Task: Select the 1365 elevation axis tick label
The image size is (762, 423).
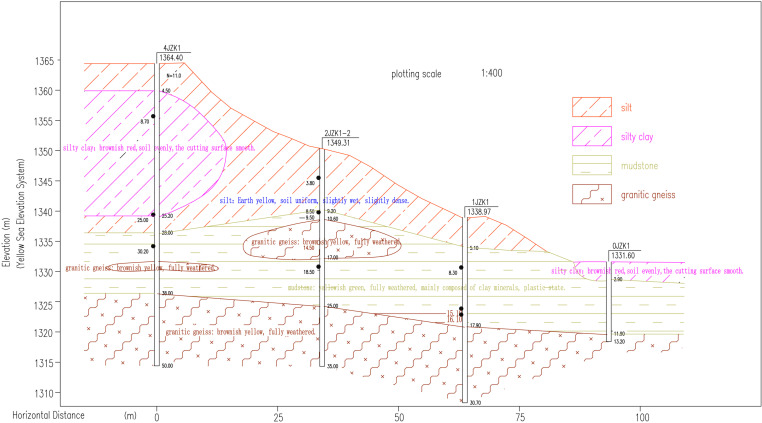Action: pyautogui.click(x=44, y=61)
